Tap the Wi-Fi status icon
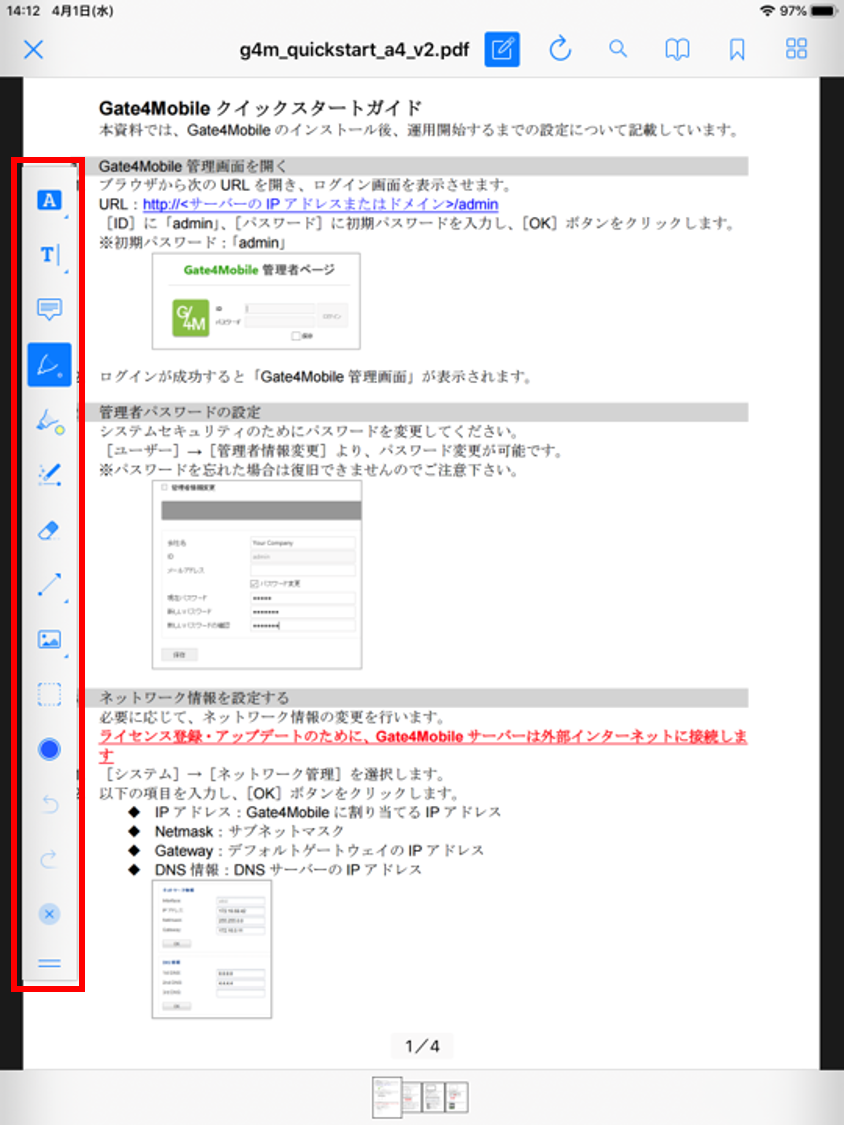 tap(767, 11)
